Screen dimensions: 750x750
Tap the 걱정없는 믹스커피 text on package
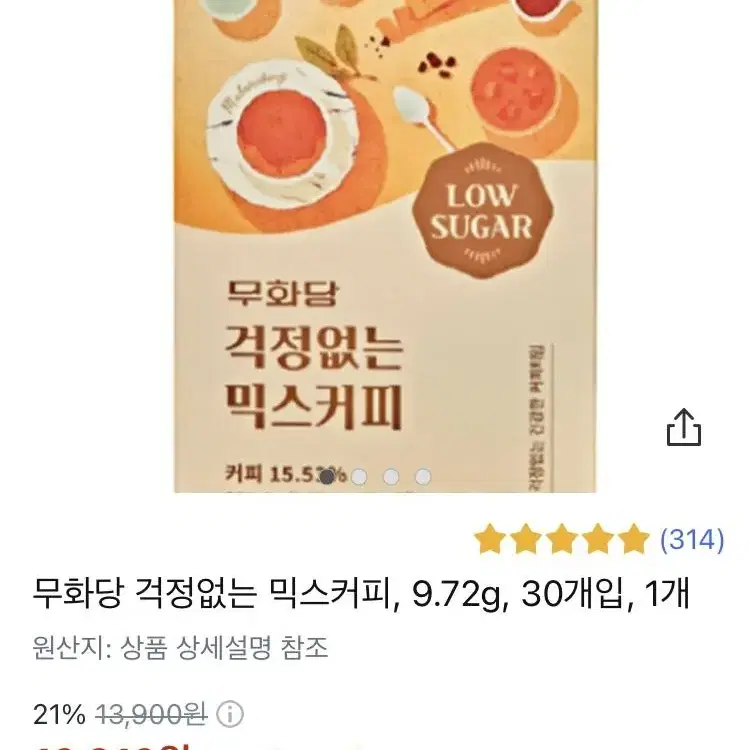tap(314, 377)
